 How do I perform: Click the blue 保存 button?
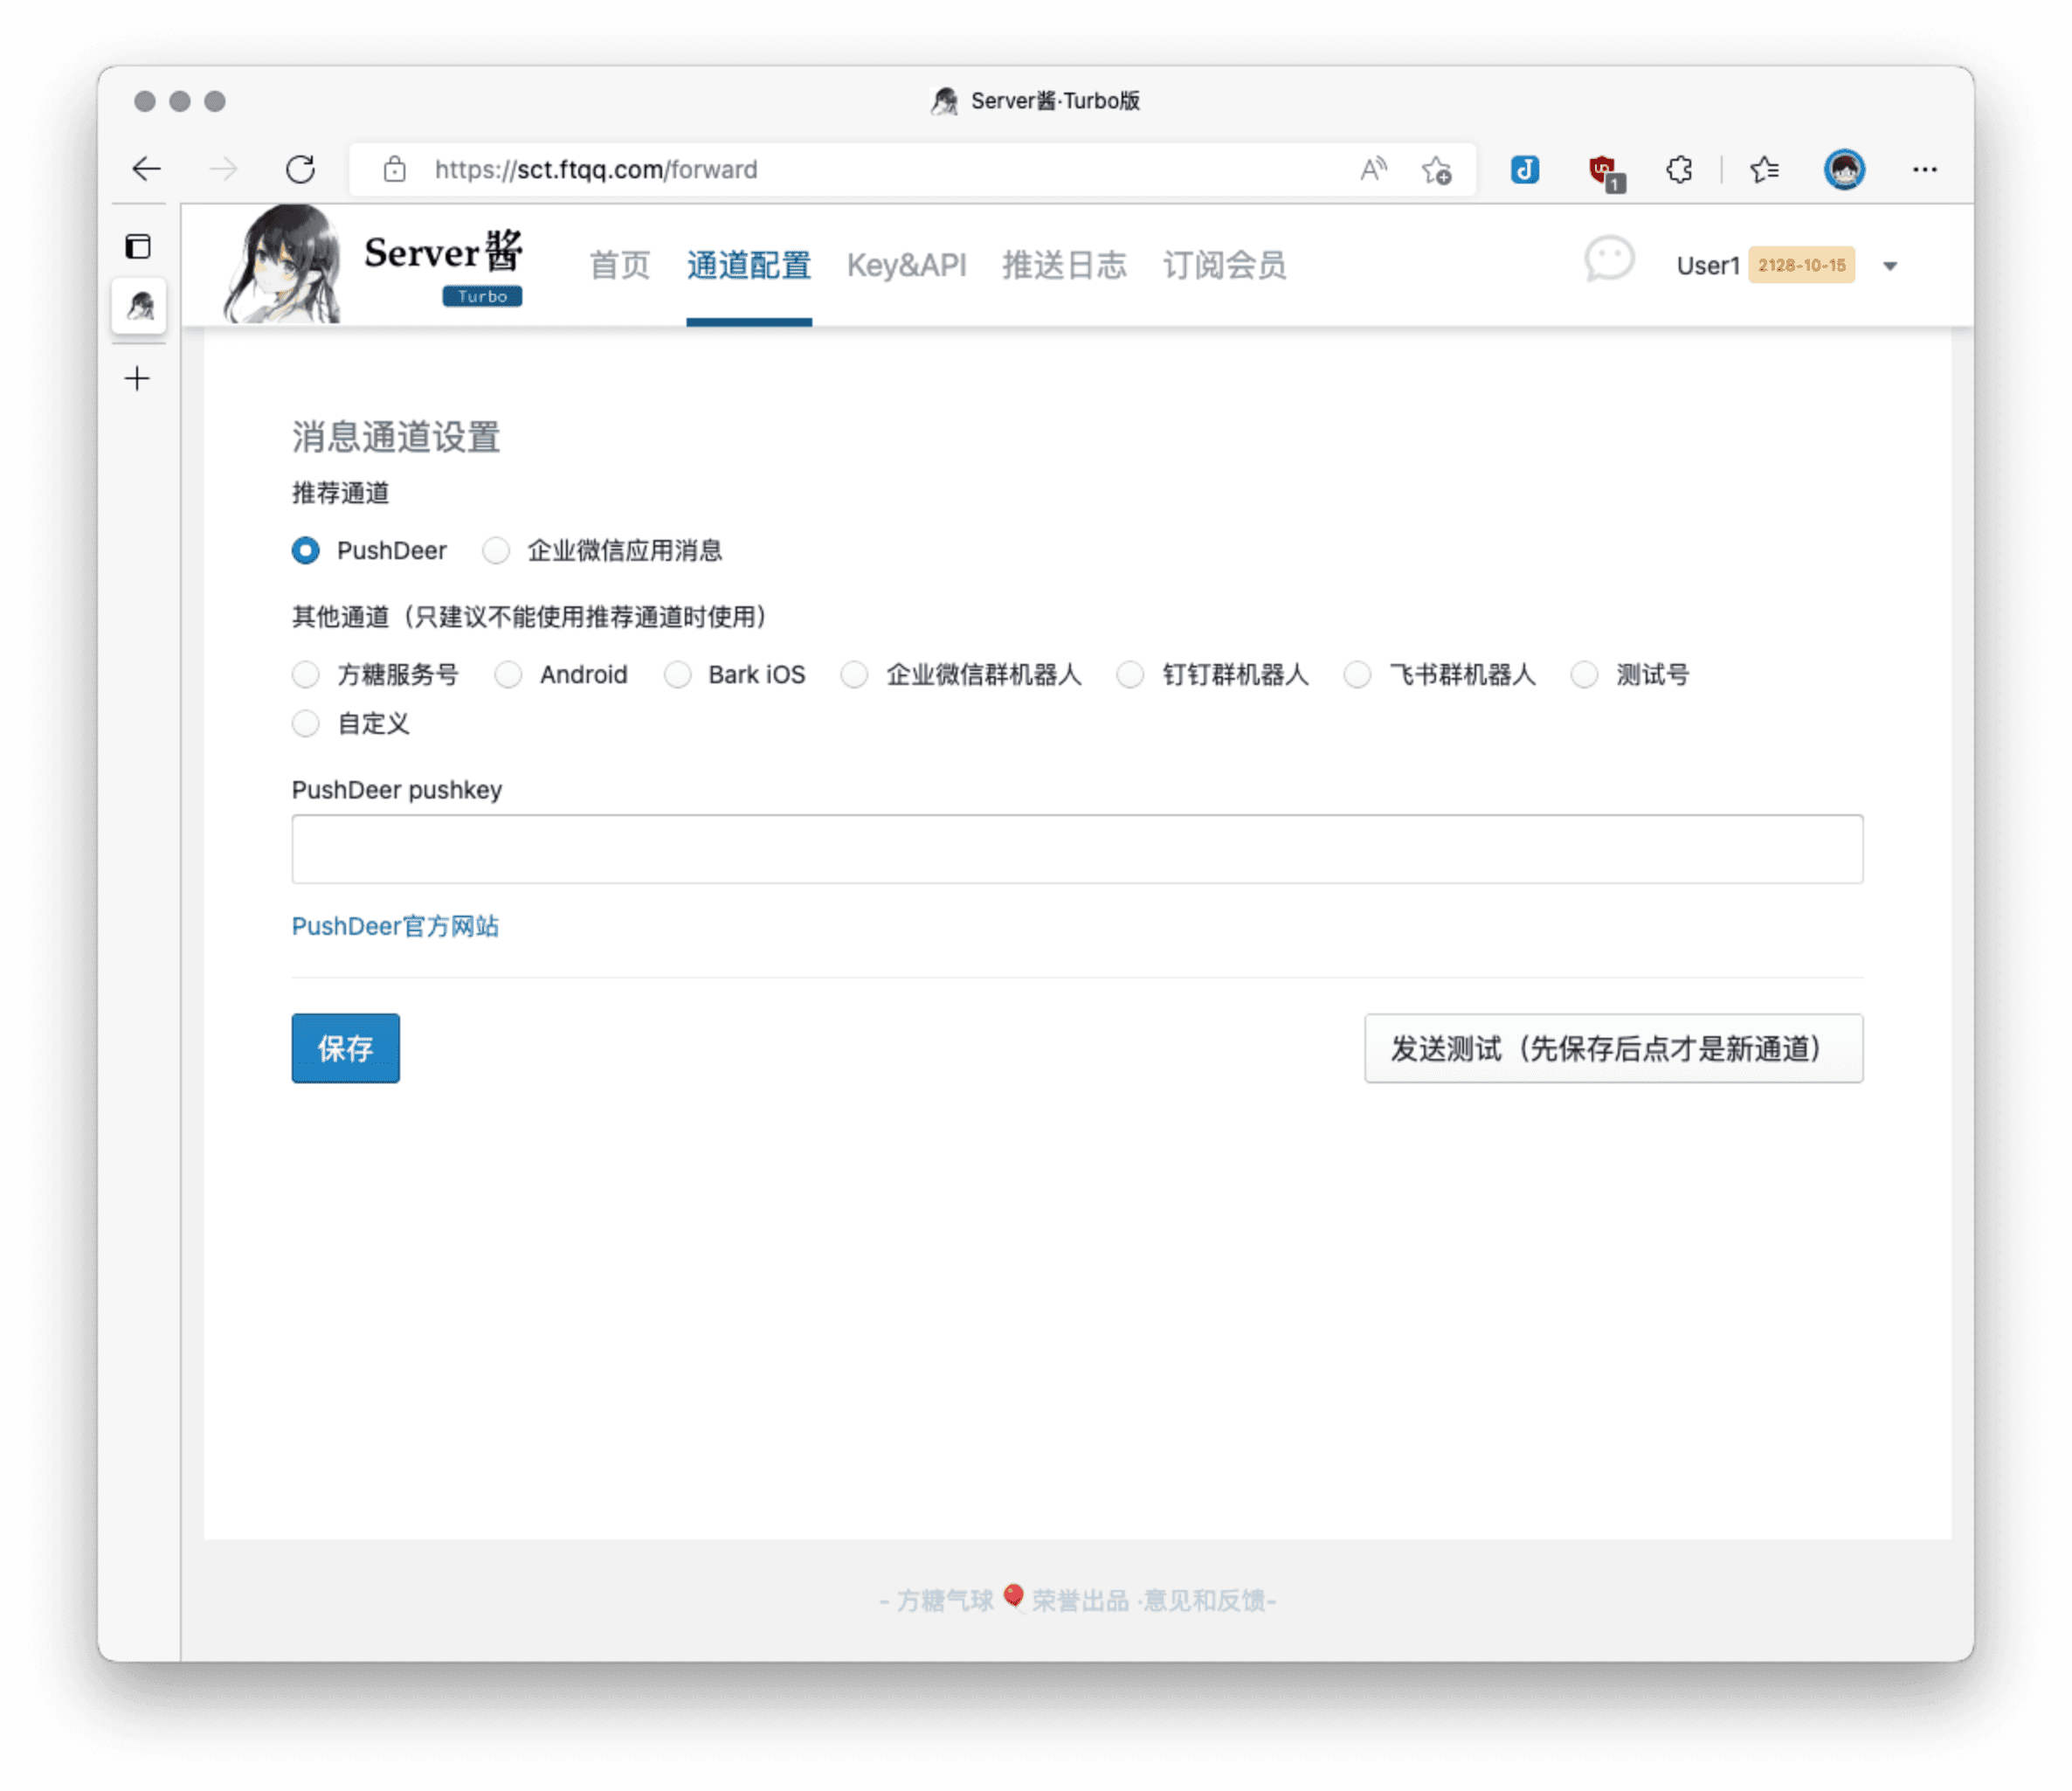(x=345, y=1048)
